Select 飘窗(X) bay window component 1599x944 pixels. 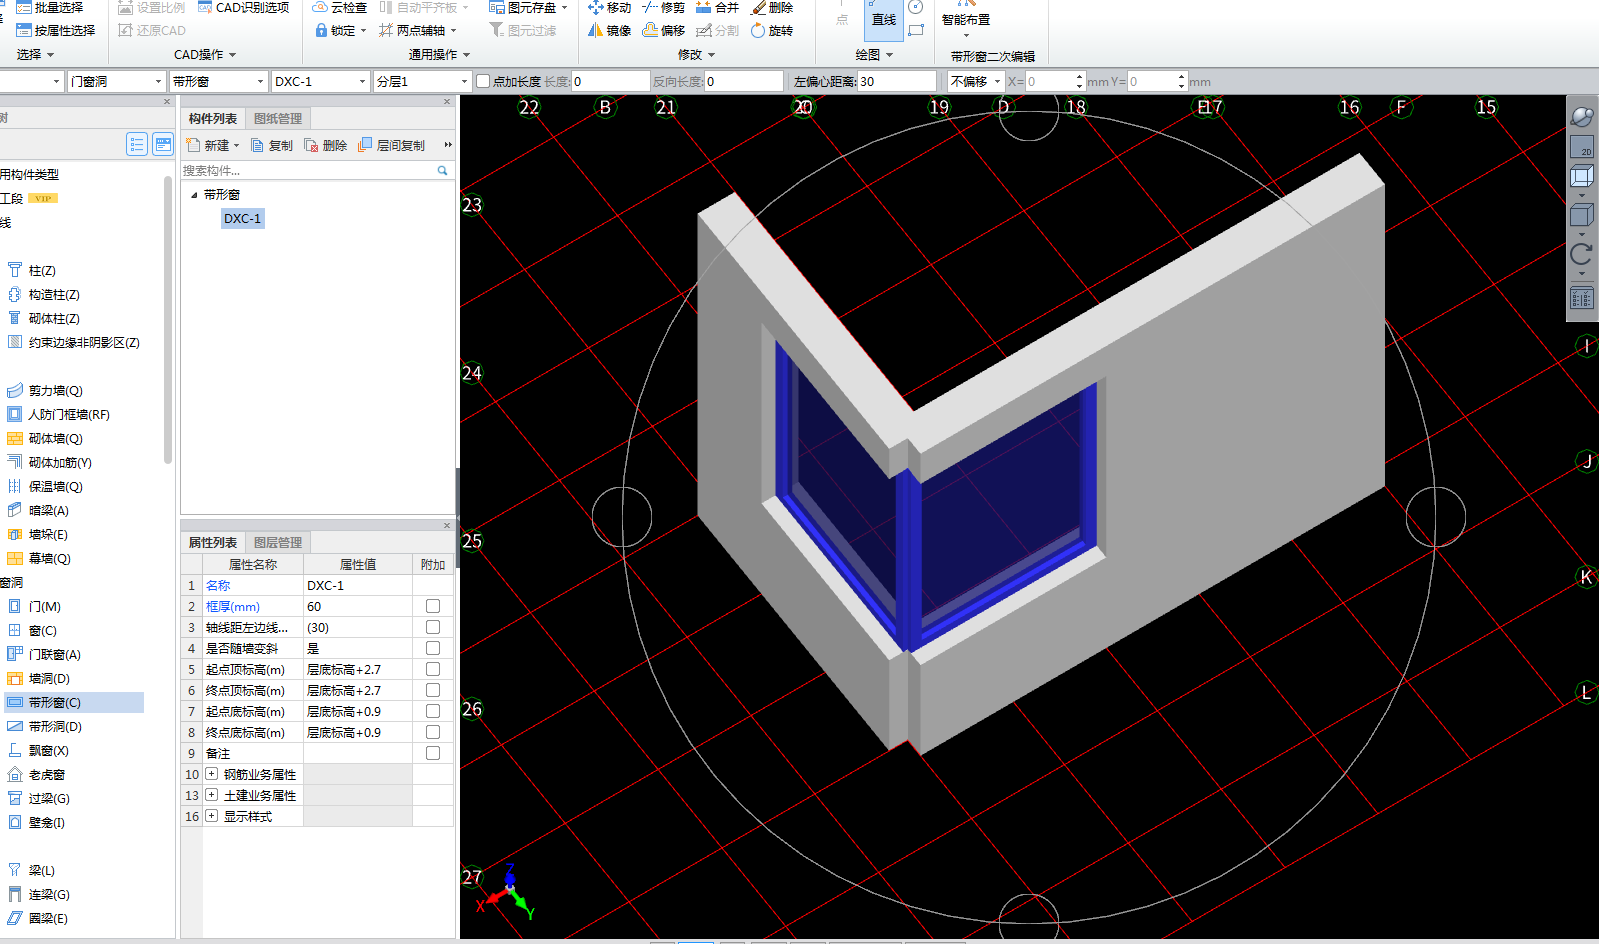point(49,750)
